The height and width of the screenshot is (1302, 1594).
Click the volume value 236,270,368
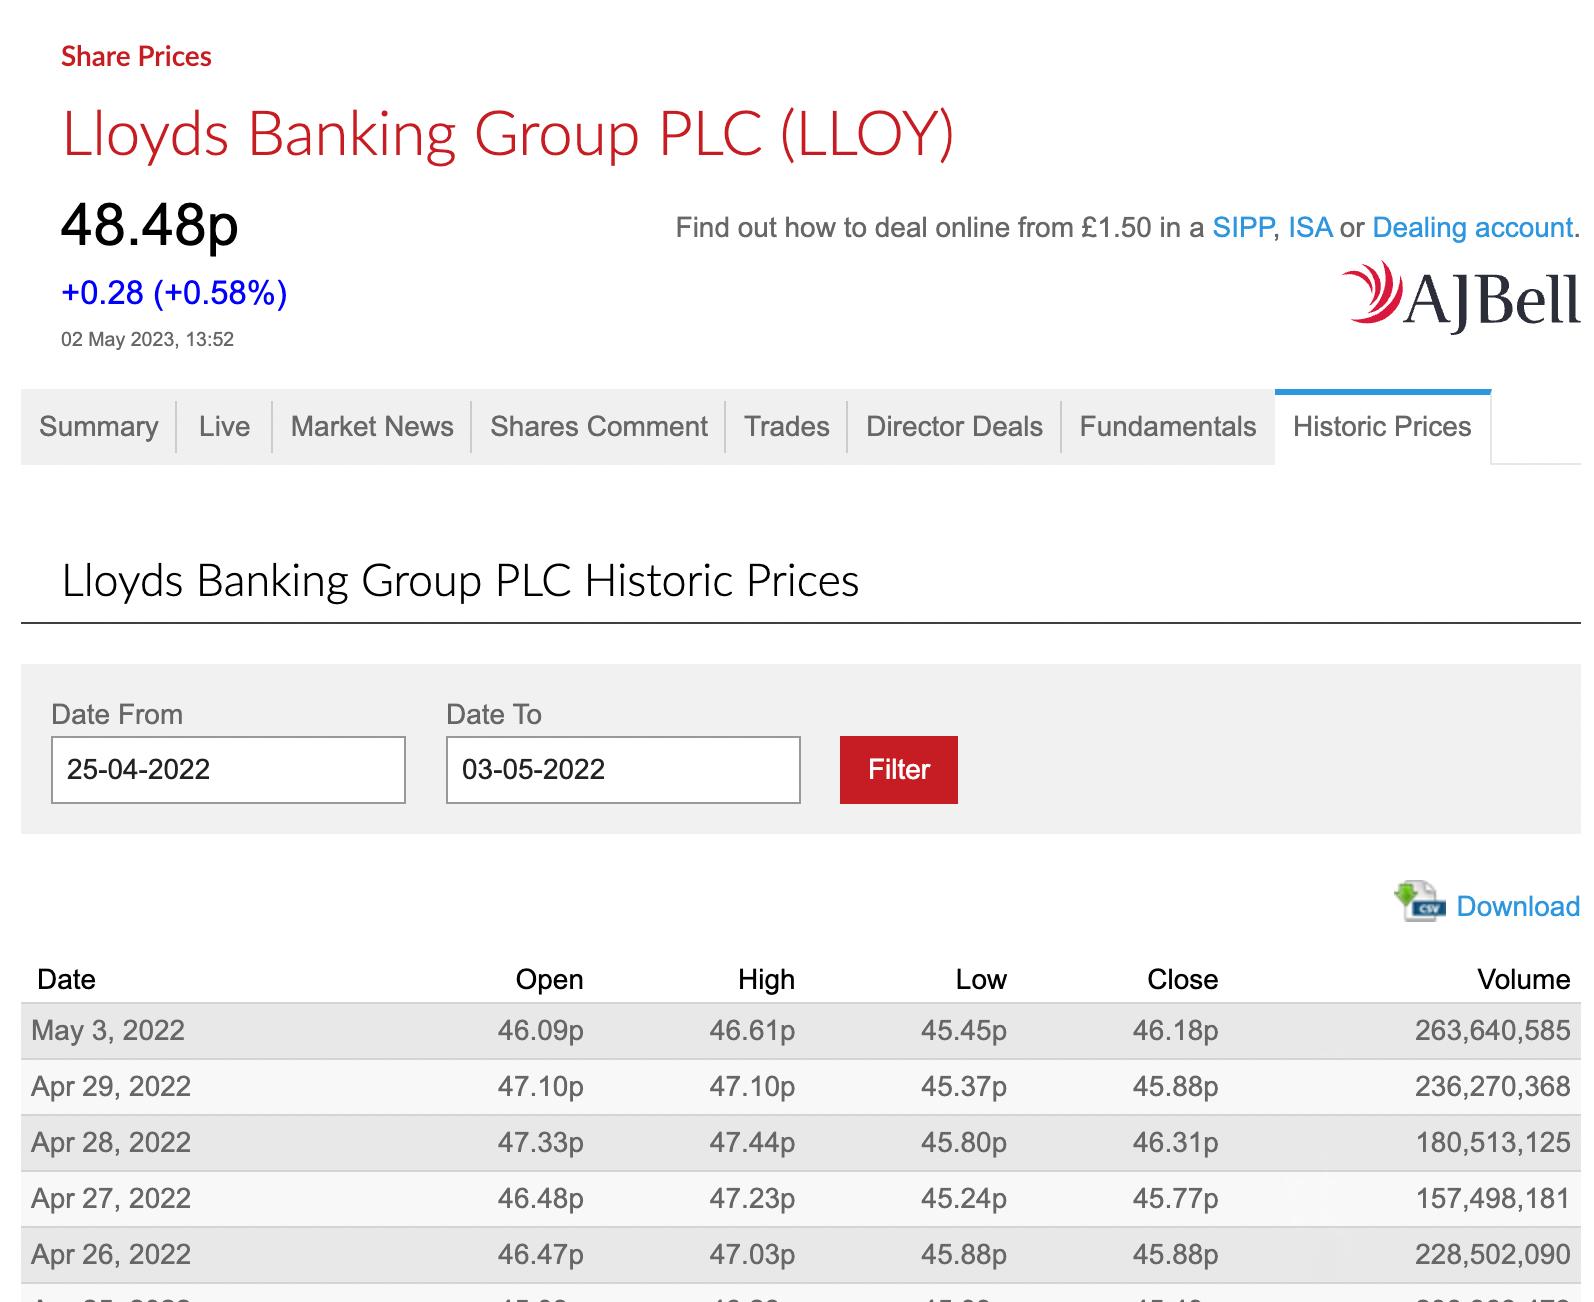[1493, 1087]
